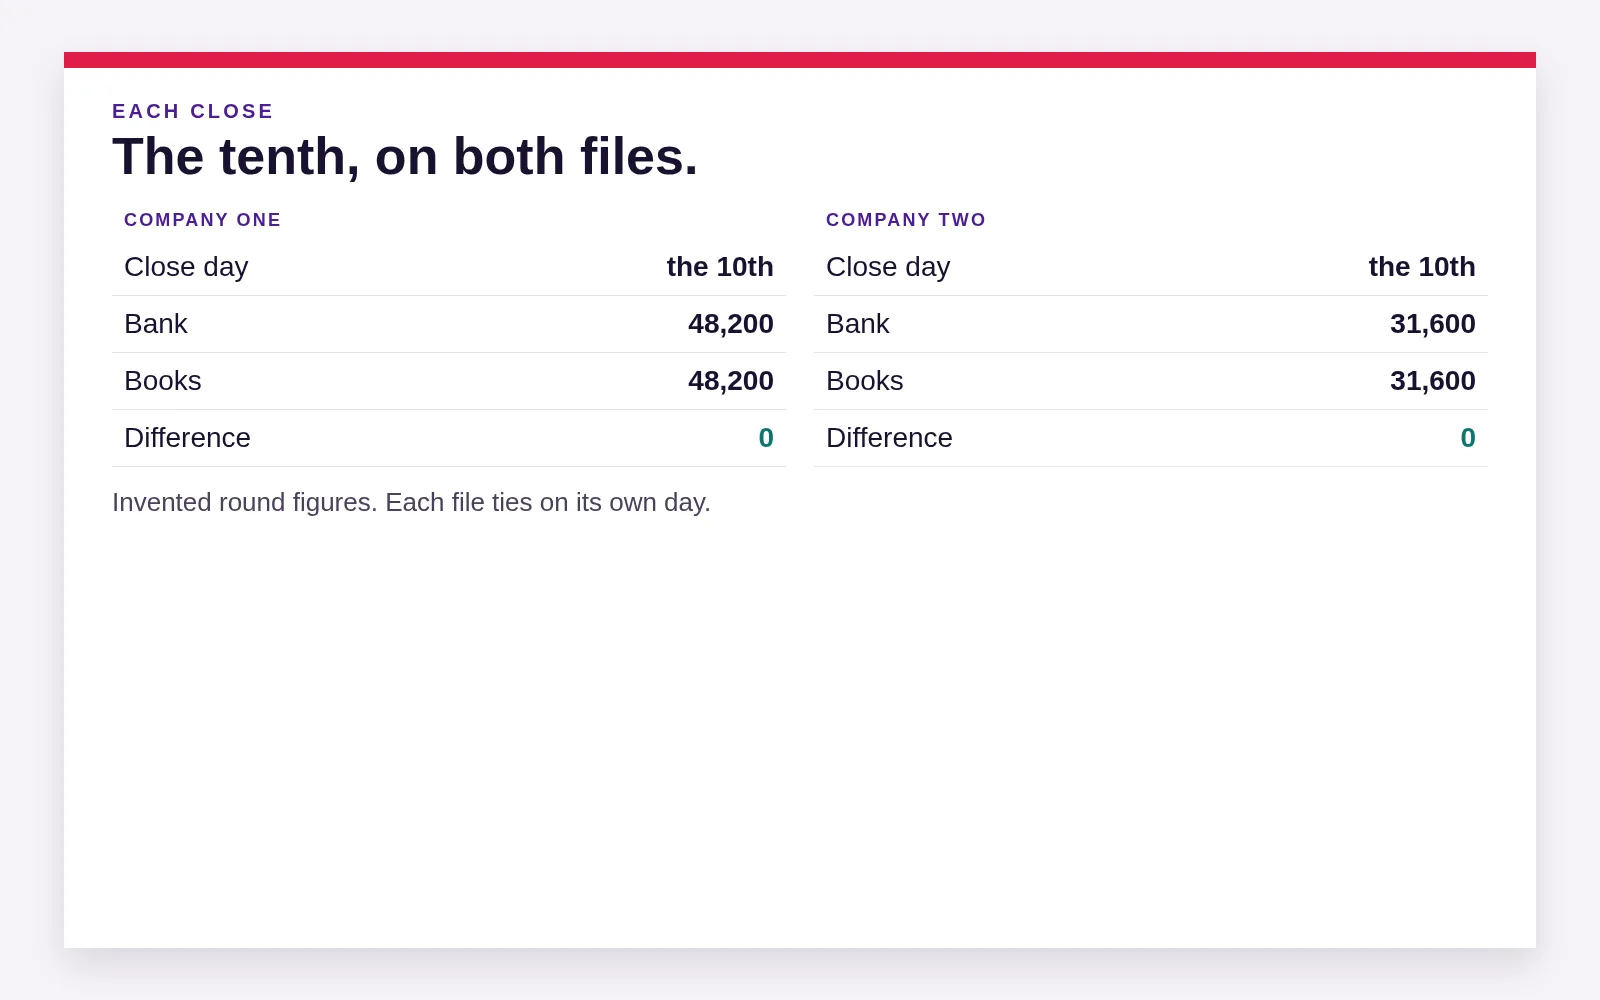The height and width of the screenshot is (1000, 1600).
Task: Click 'Difference' label in Company Two table
Action: point(889,438)
